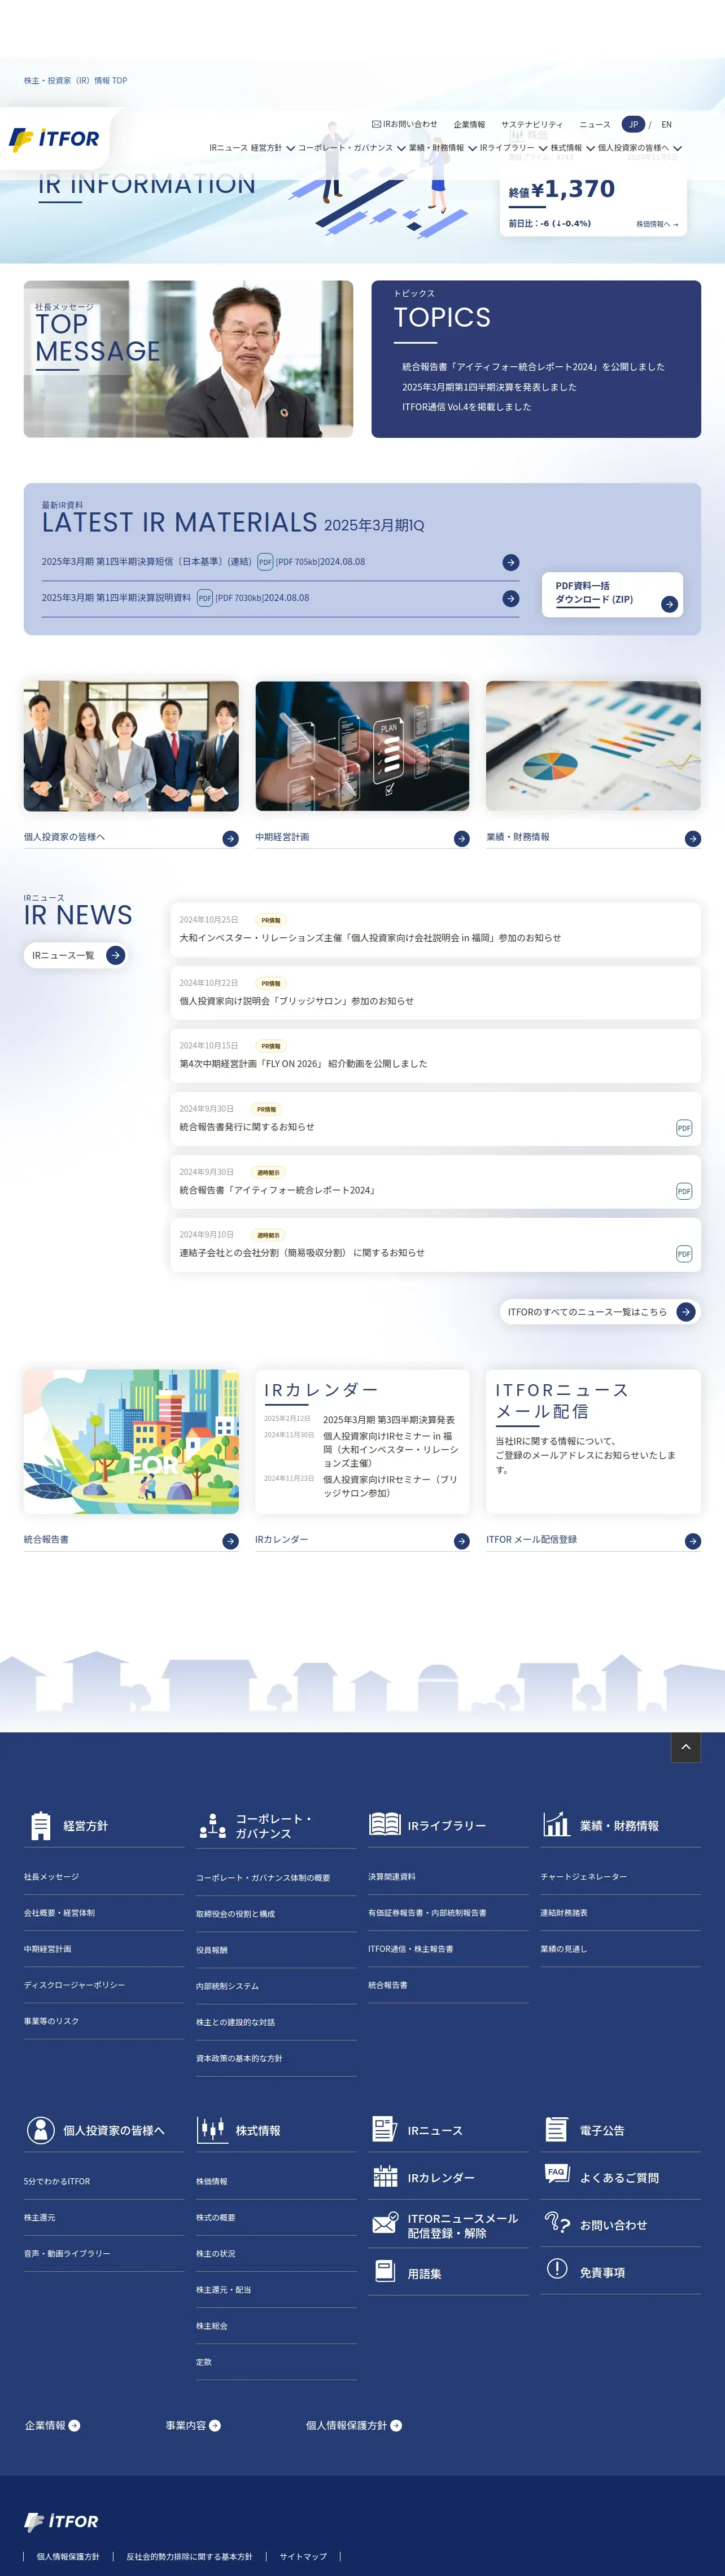
Task: Click PDF icon beside 決算短信 document
Action: point(265,562)
